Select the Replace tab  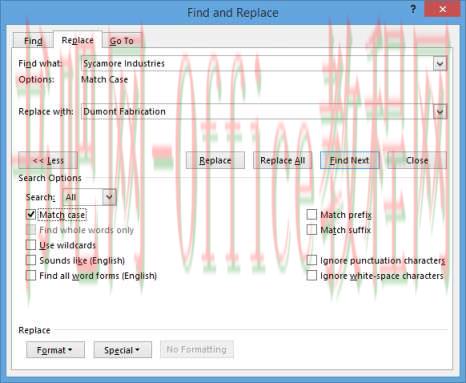point(78,40)
